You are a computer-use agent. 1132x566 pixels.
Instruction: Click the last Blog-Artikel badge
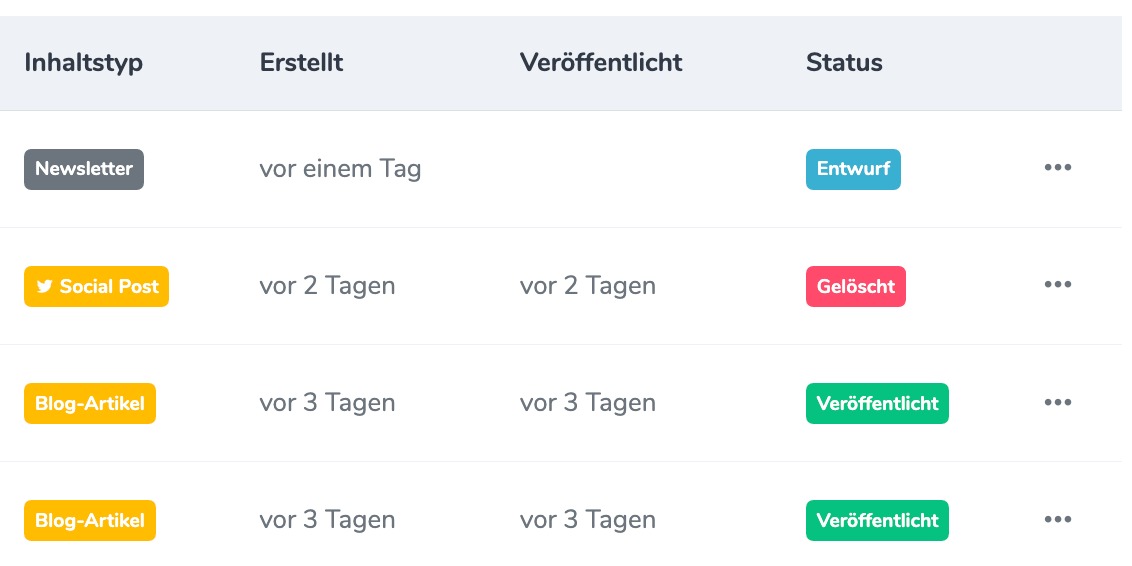click(x=90, y=521)
